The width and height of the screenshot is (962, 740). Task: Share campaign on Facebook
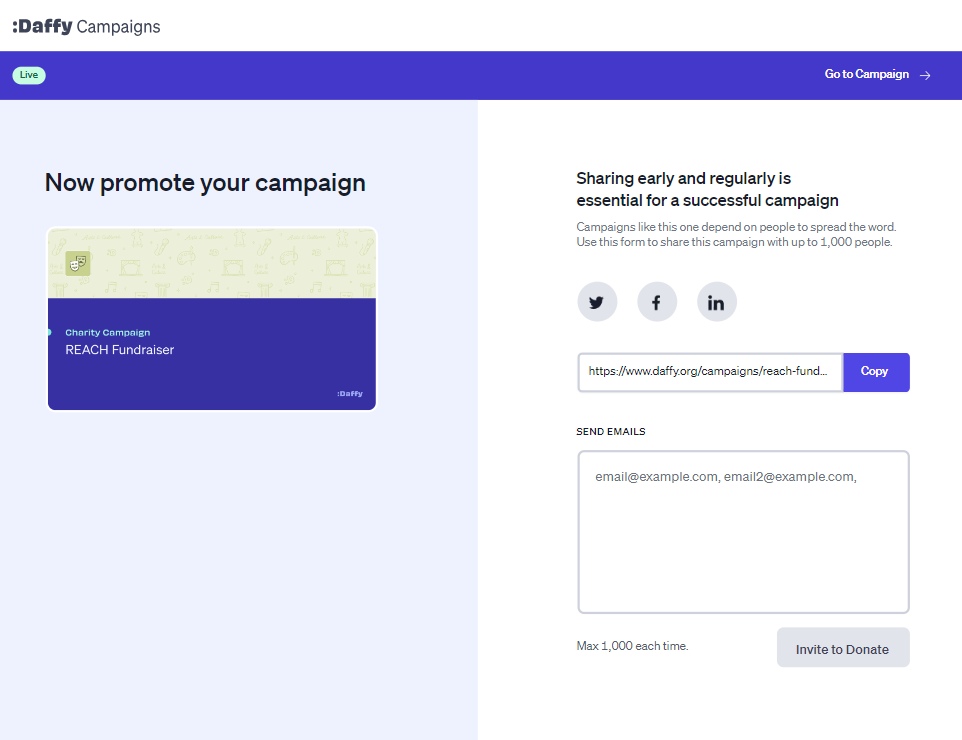pyautogui.click(x=656, y=302)
